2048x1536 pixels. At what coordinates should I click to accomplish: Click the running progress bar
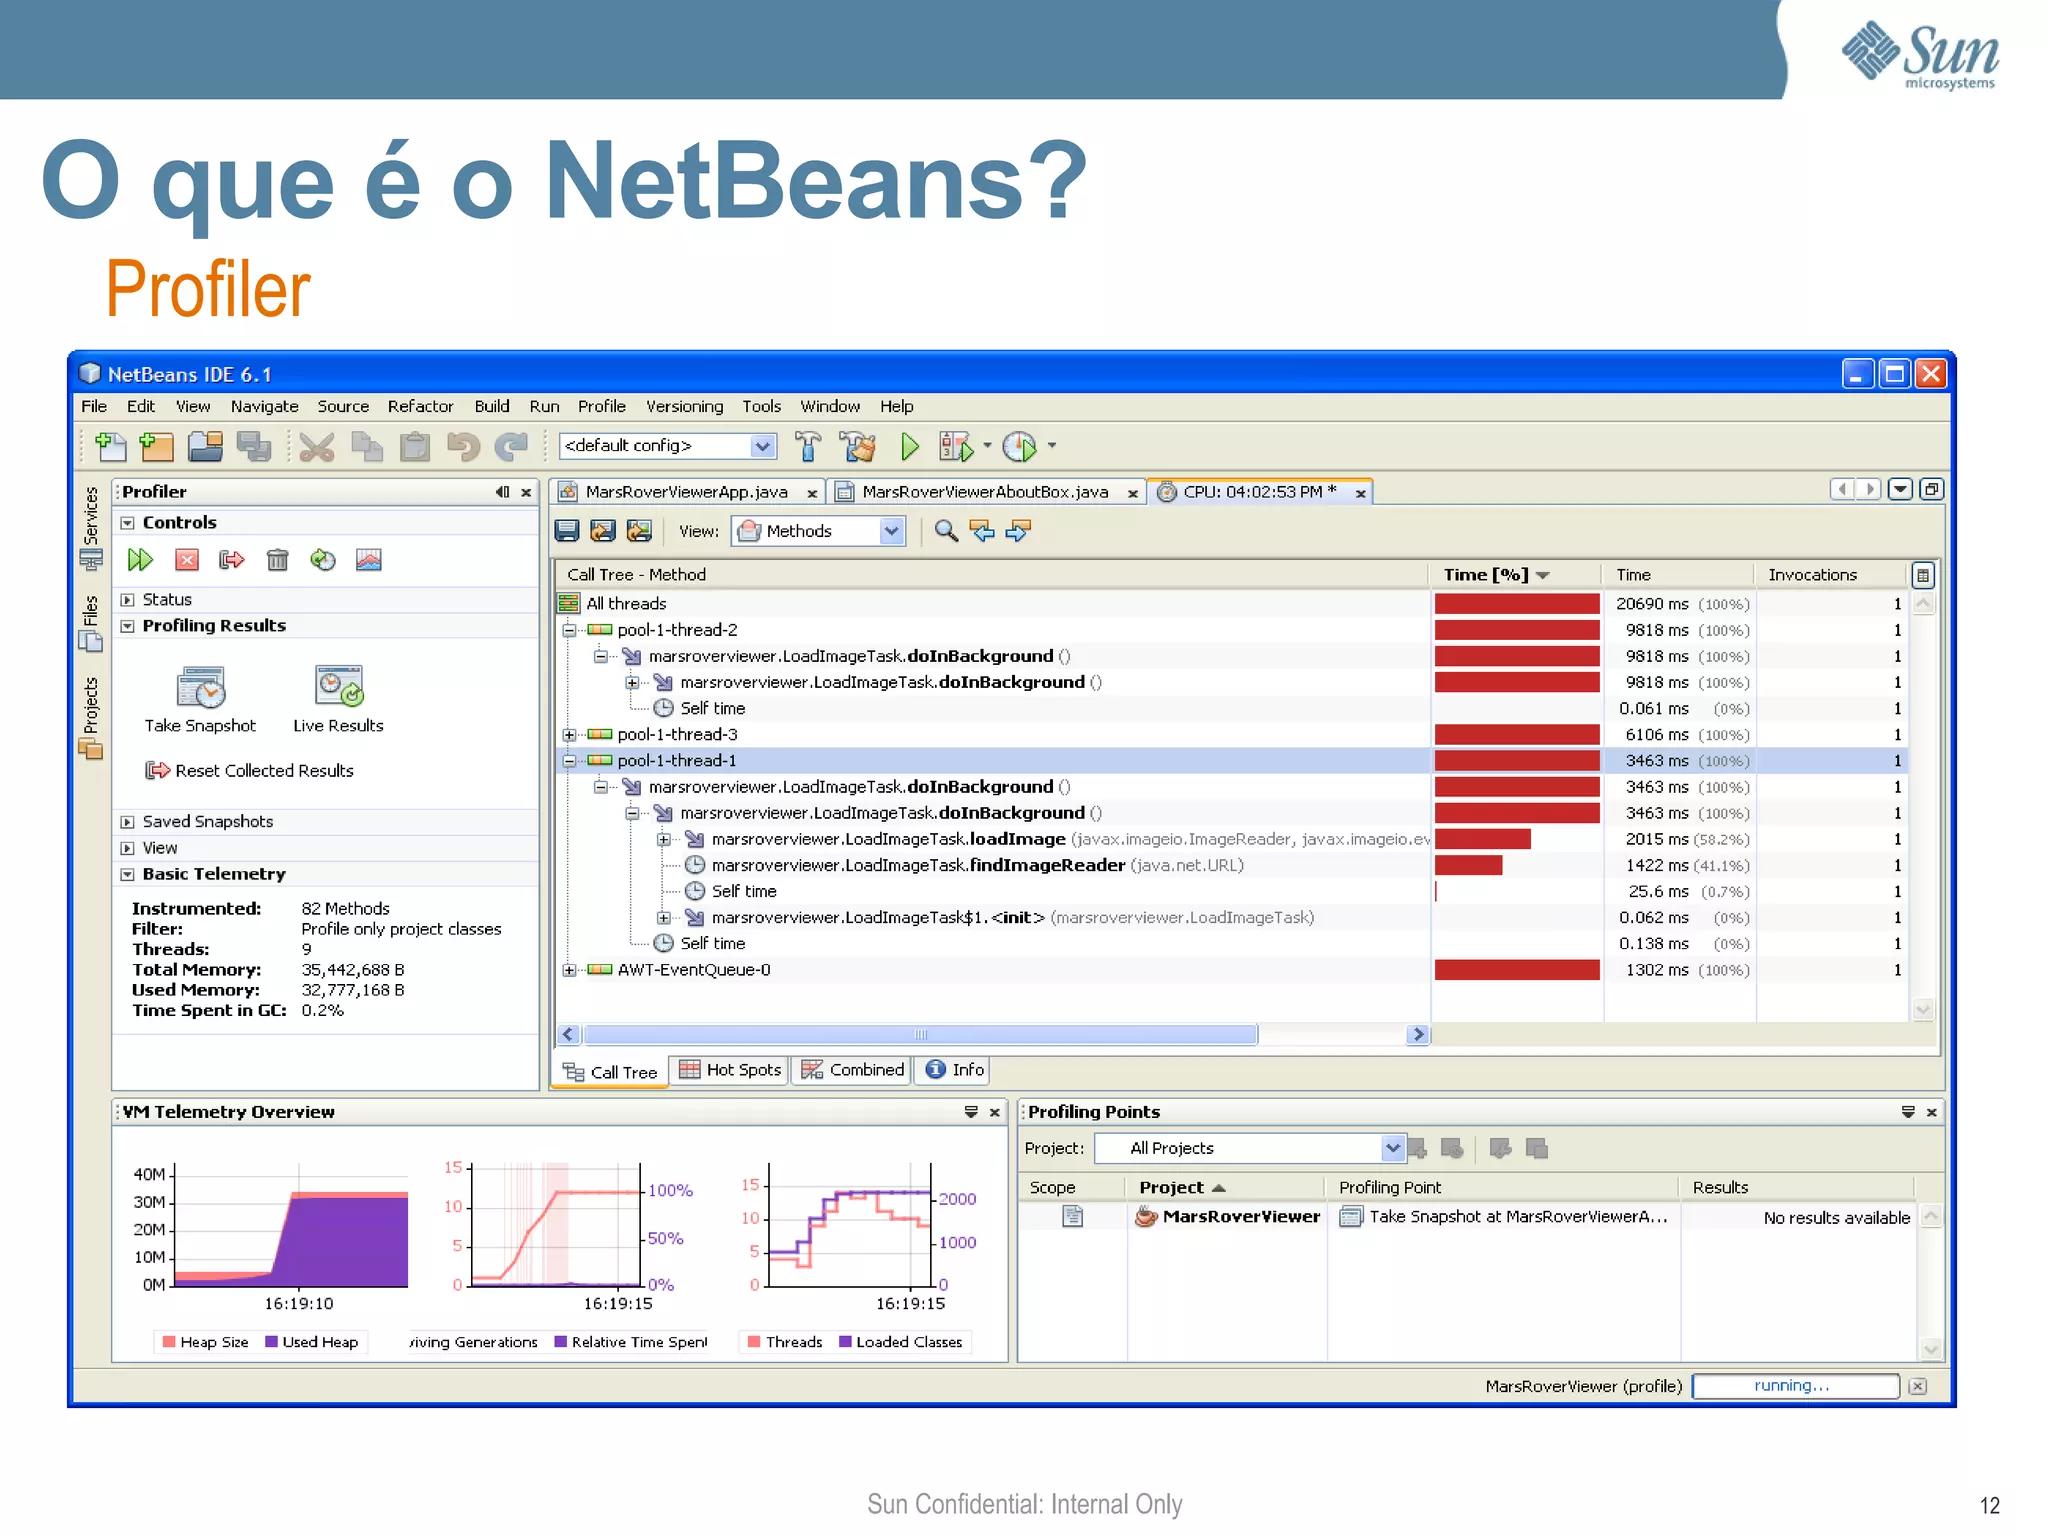(1796, 1386)
